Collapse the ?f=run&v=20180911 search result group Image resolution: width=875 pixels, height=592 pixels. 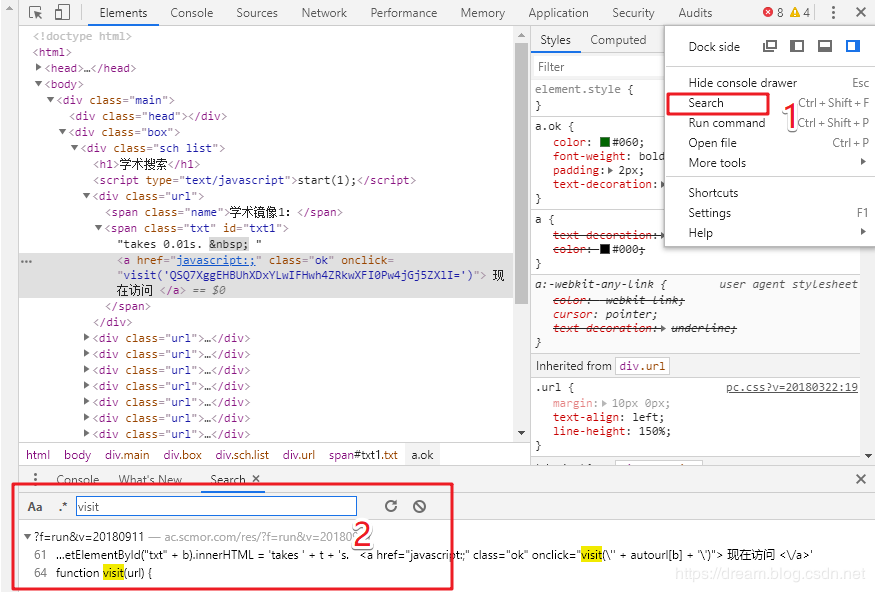[x=27, y=537]
